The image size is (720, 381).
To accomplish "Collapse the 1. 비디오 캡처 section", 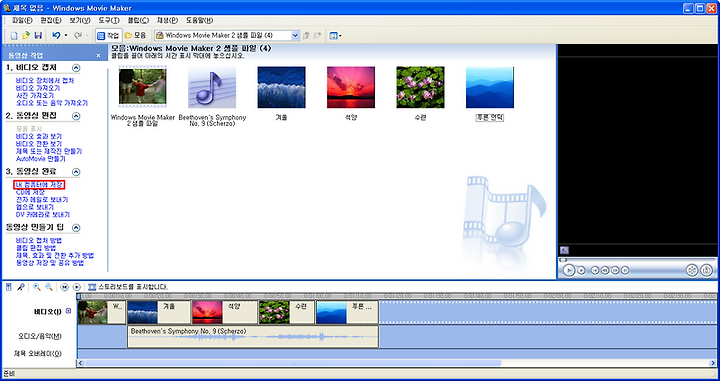I will [76, 68].
